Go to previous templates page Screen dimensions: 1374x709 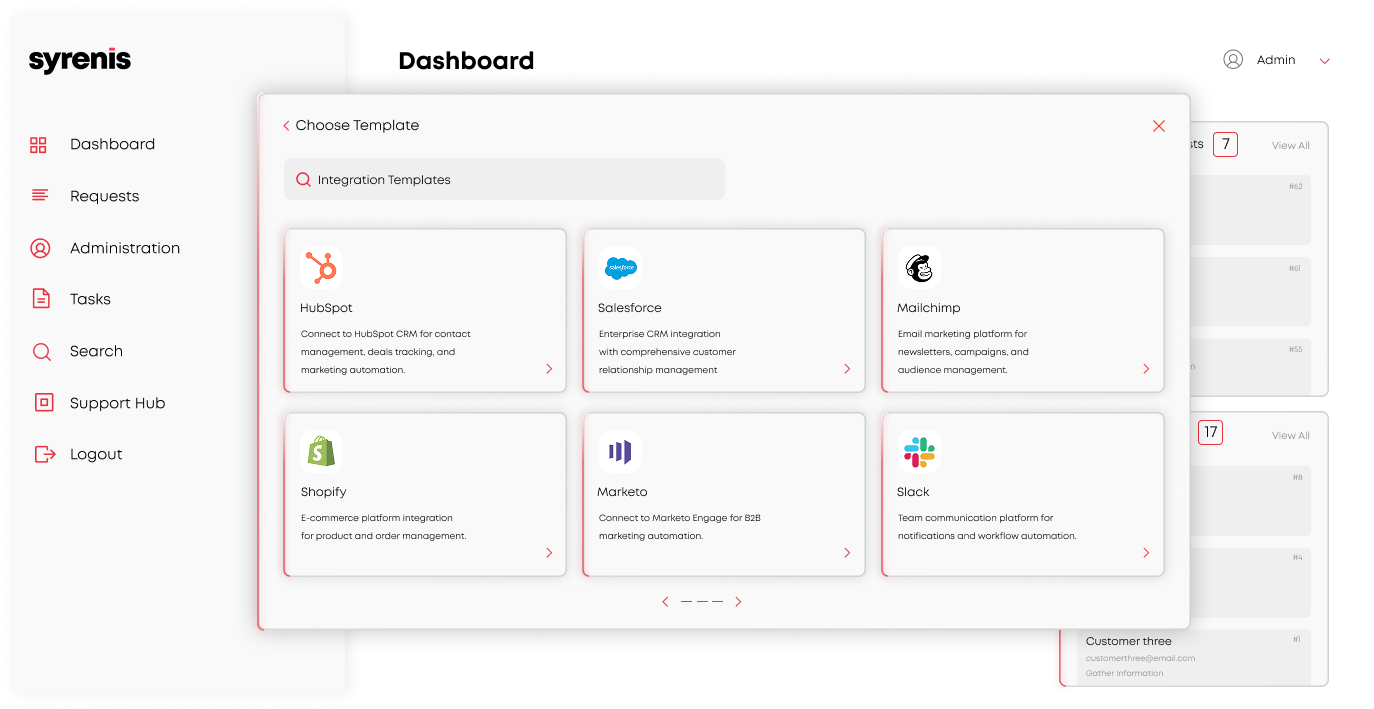665,602
